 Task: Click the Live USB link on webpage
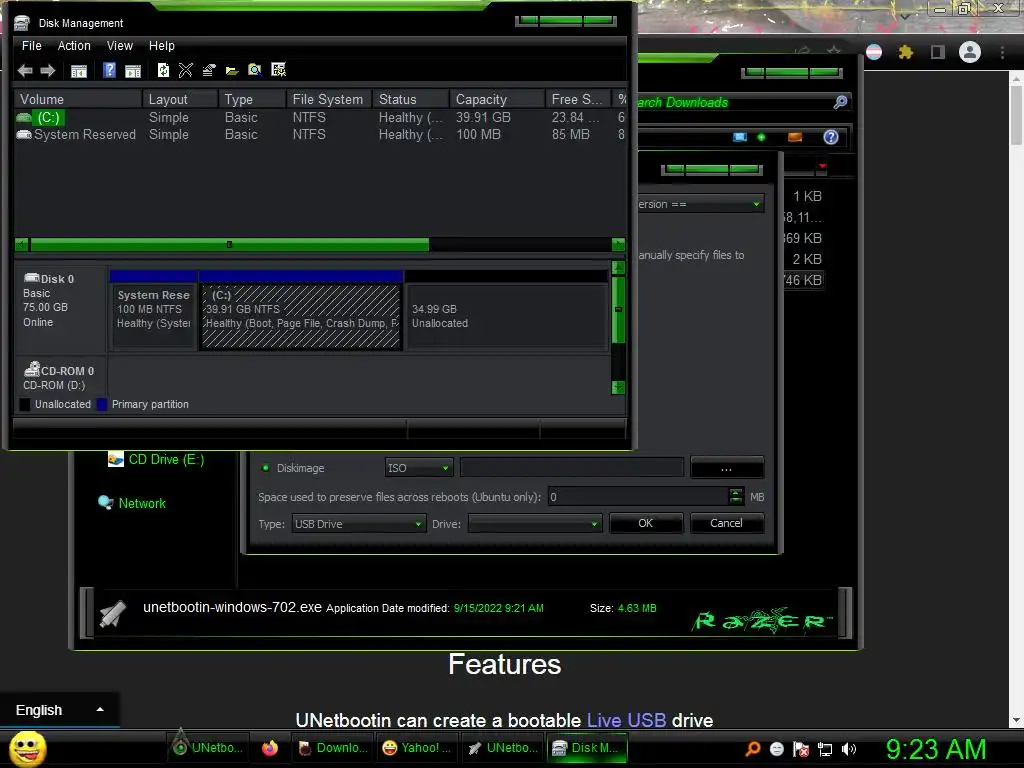click(x=626, y=720)
